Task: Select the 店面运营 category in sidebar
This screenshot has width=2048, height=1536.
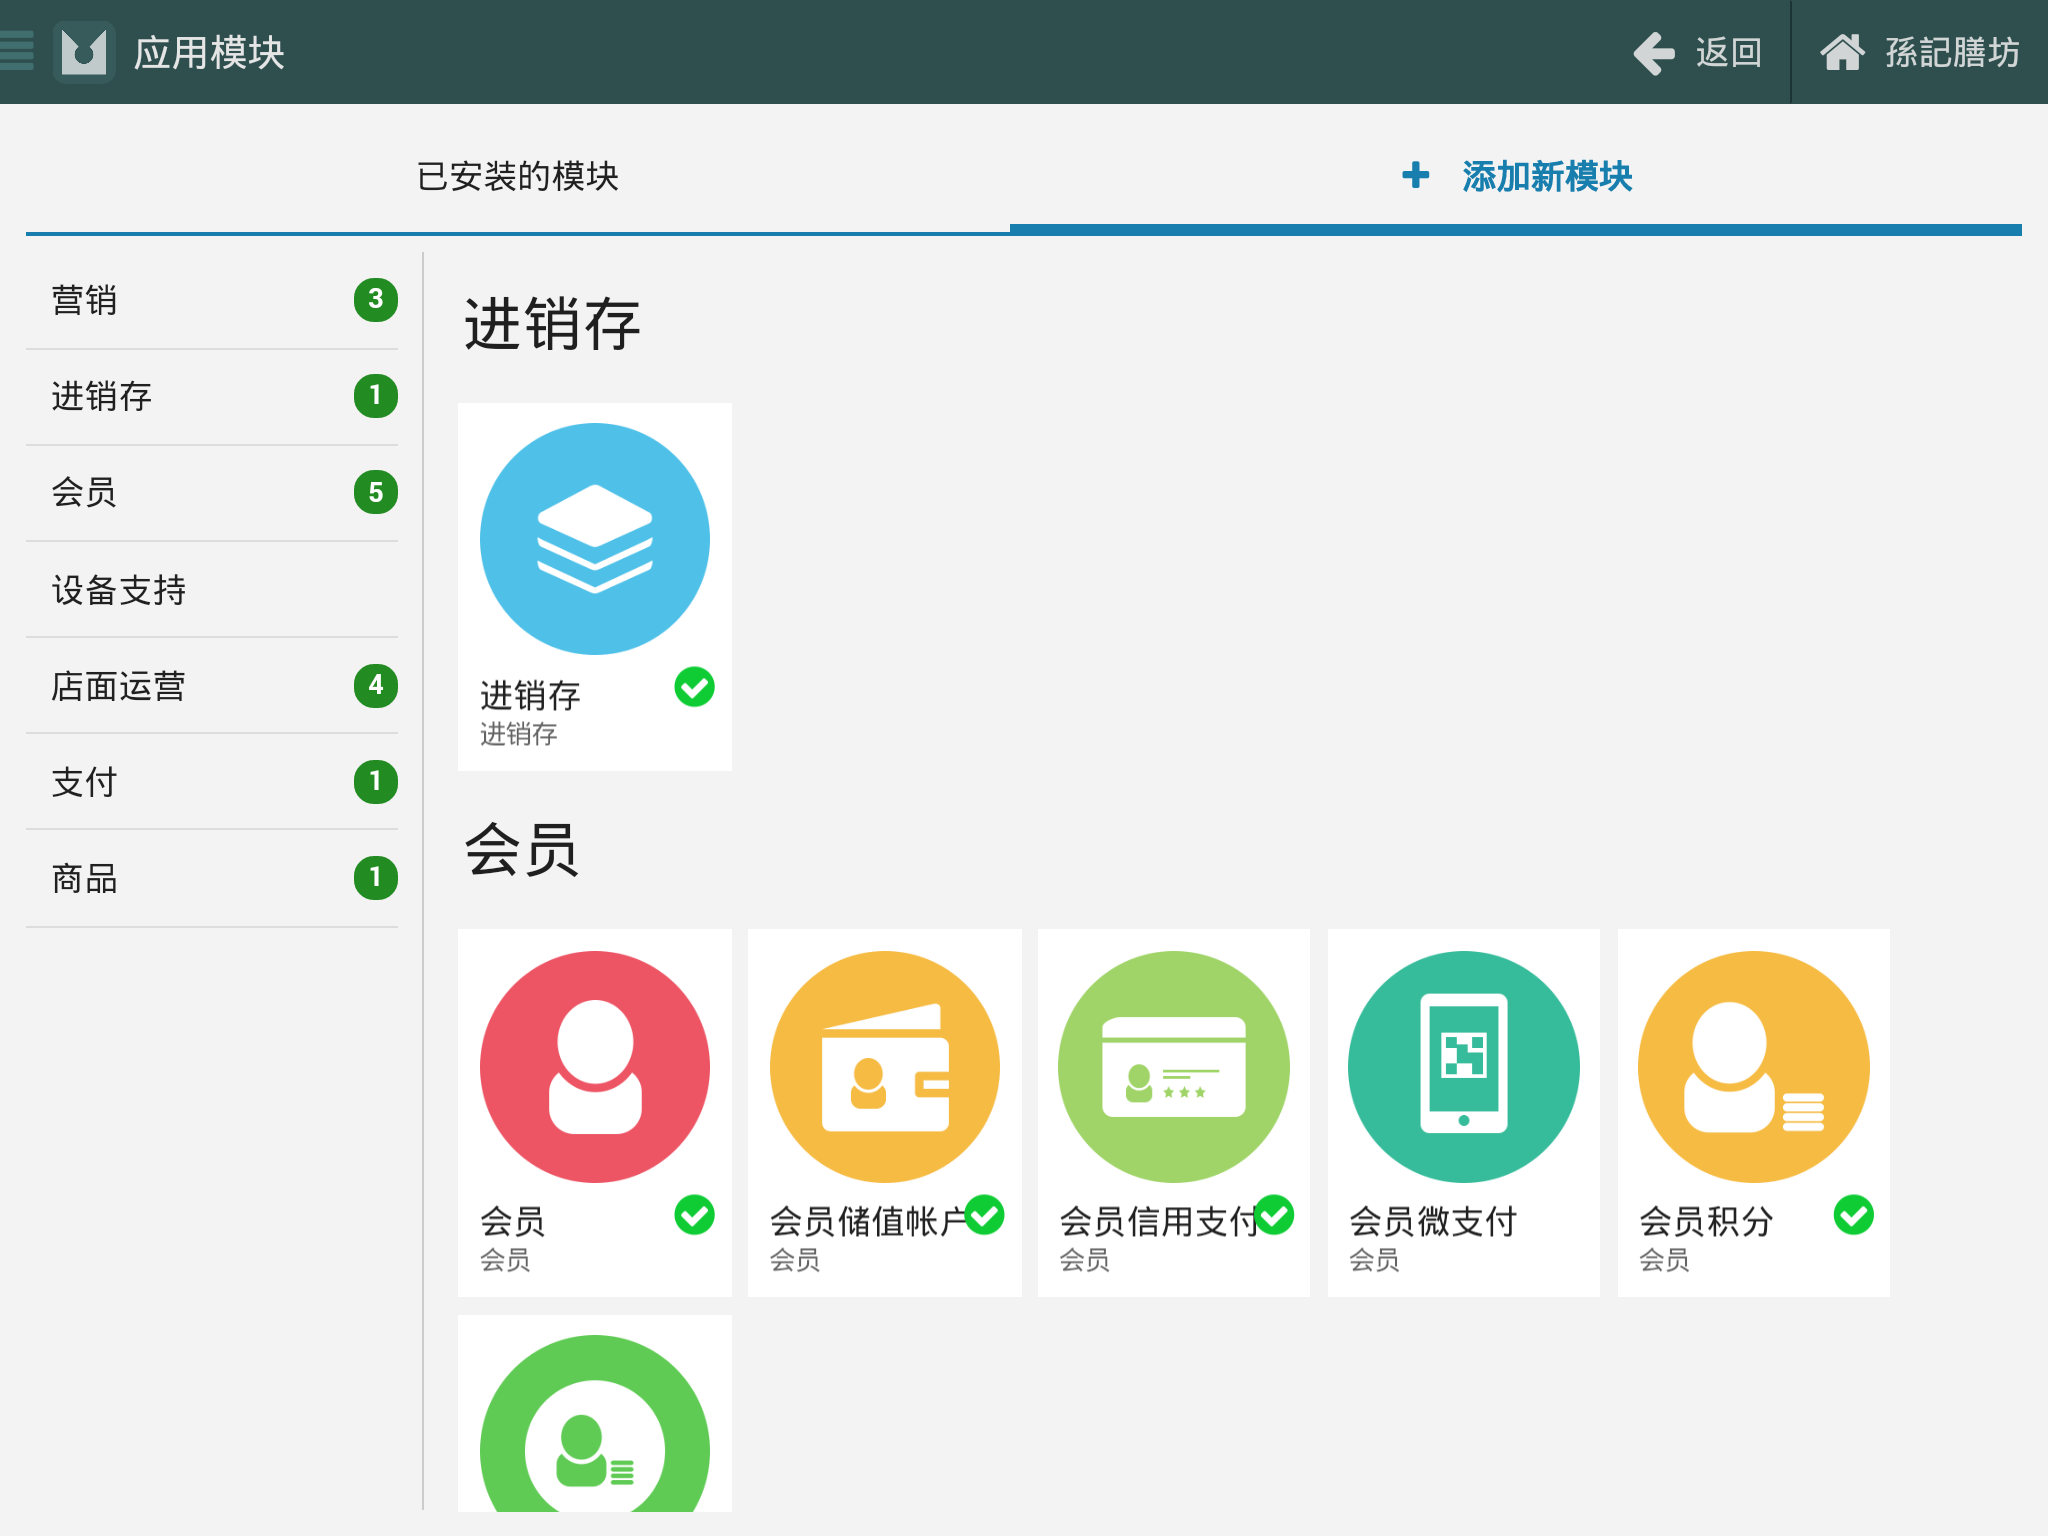Action: click(212, 686)
